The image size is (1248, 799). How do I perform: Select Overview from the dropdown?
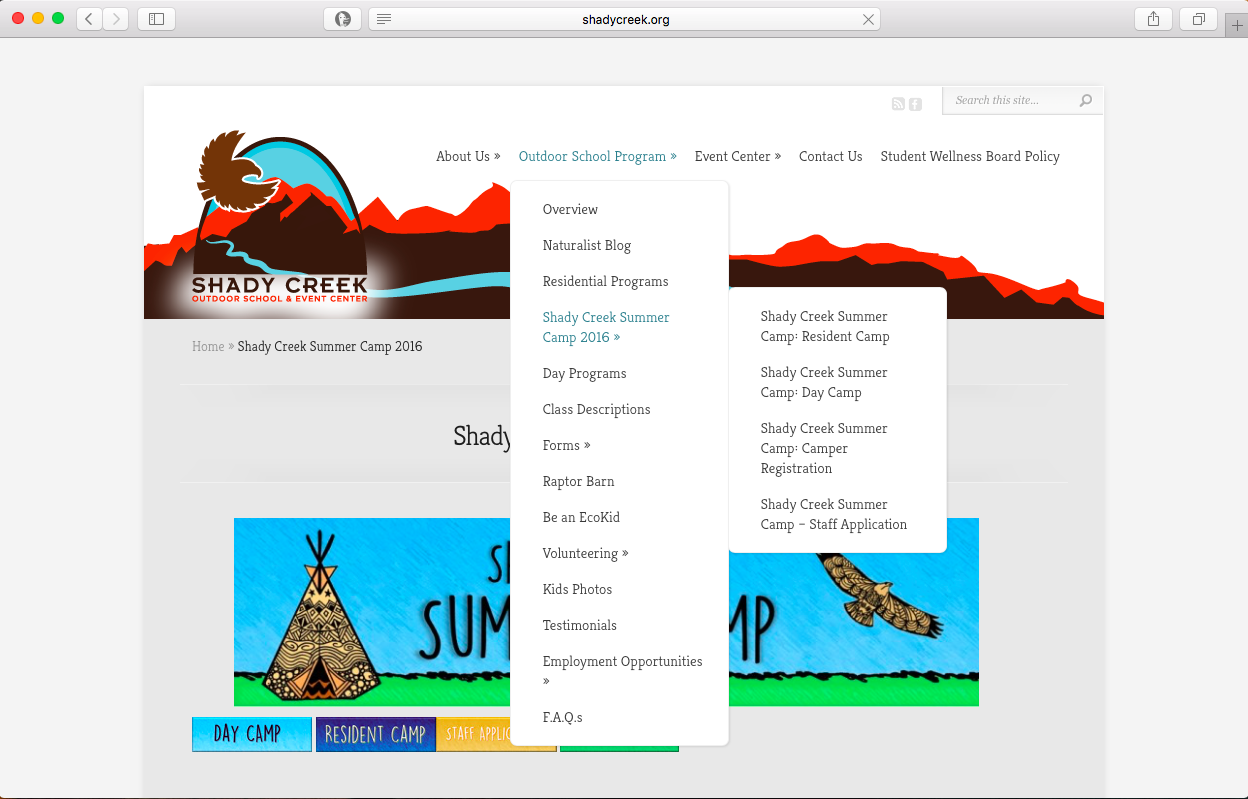[570, 209]
